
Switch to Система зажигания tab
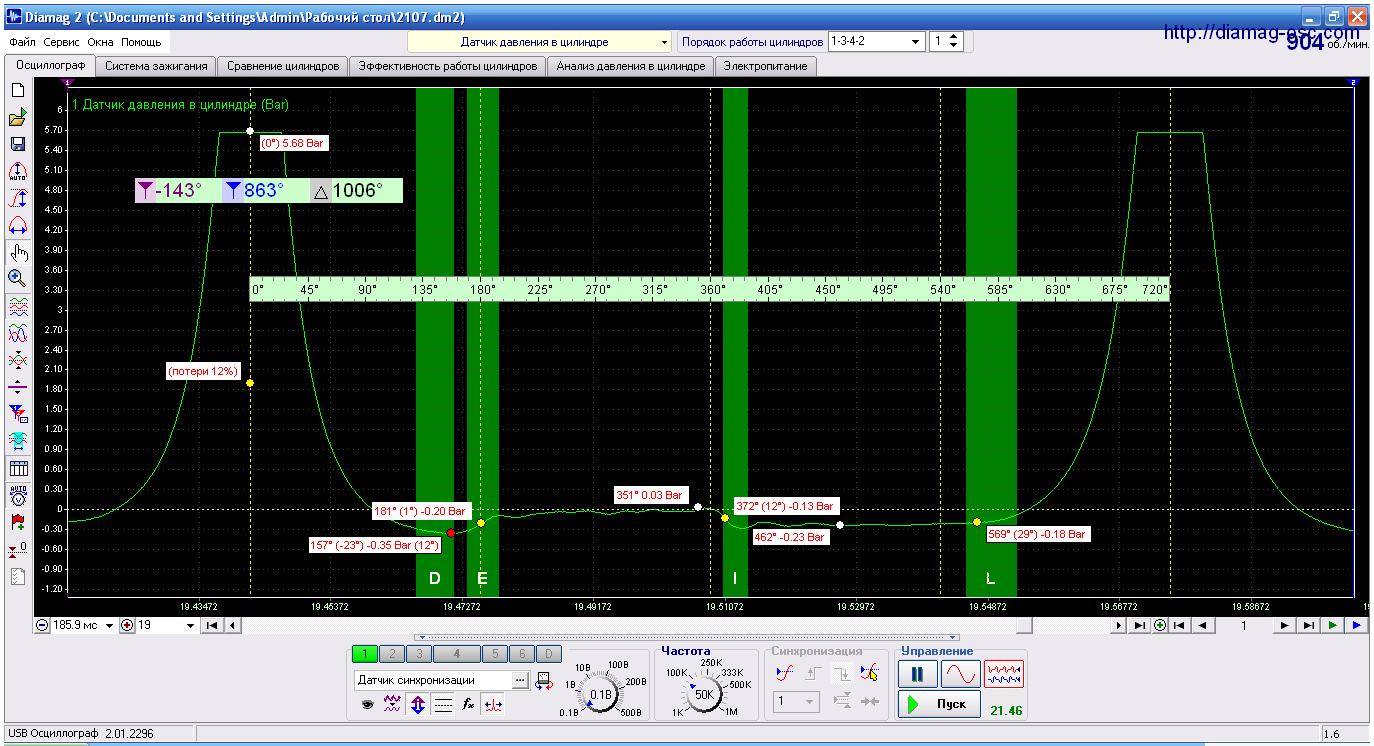156,67
